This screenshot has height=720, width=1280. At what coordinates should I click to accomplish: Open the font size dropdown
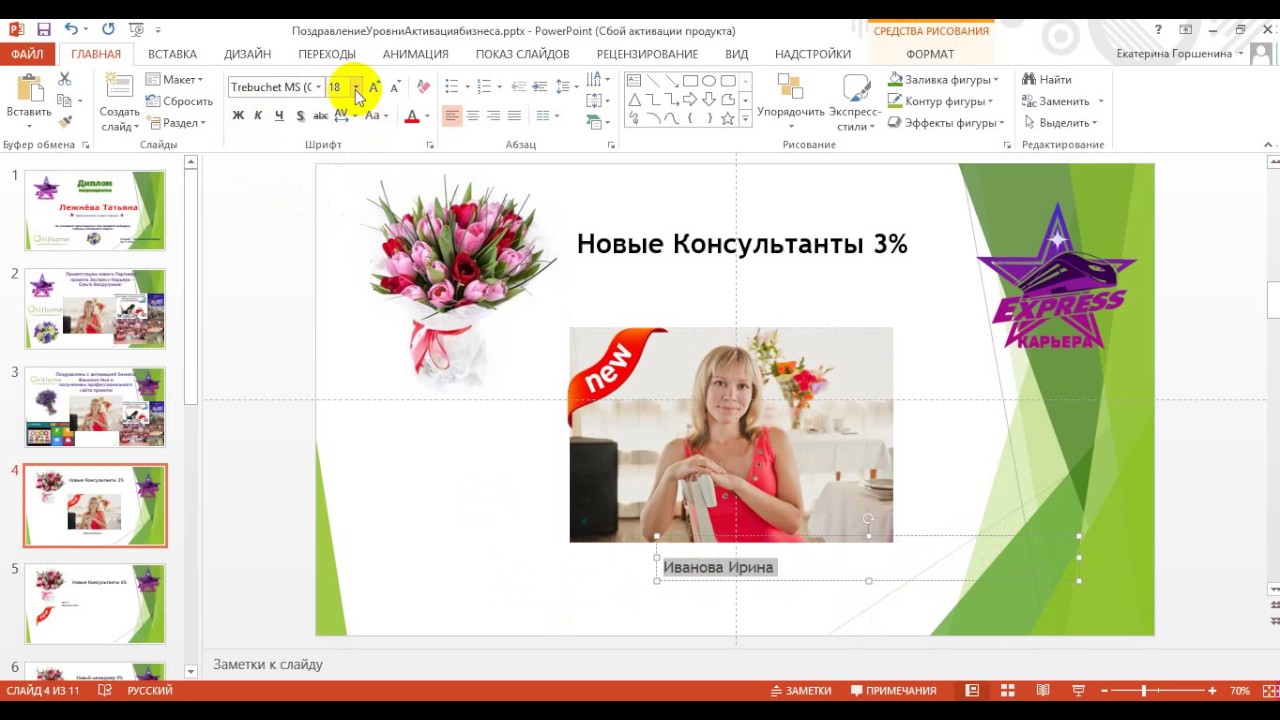tap(355, 87)
